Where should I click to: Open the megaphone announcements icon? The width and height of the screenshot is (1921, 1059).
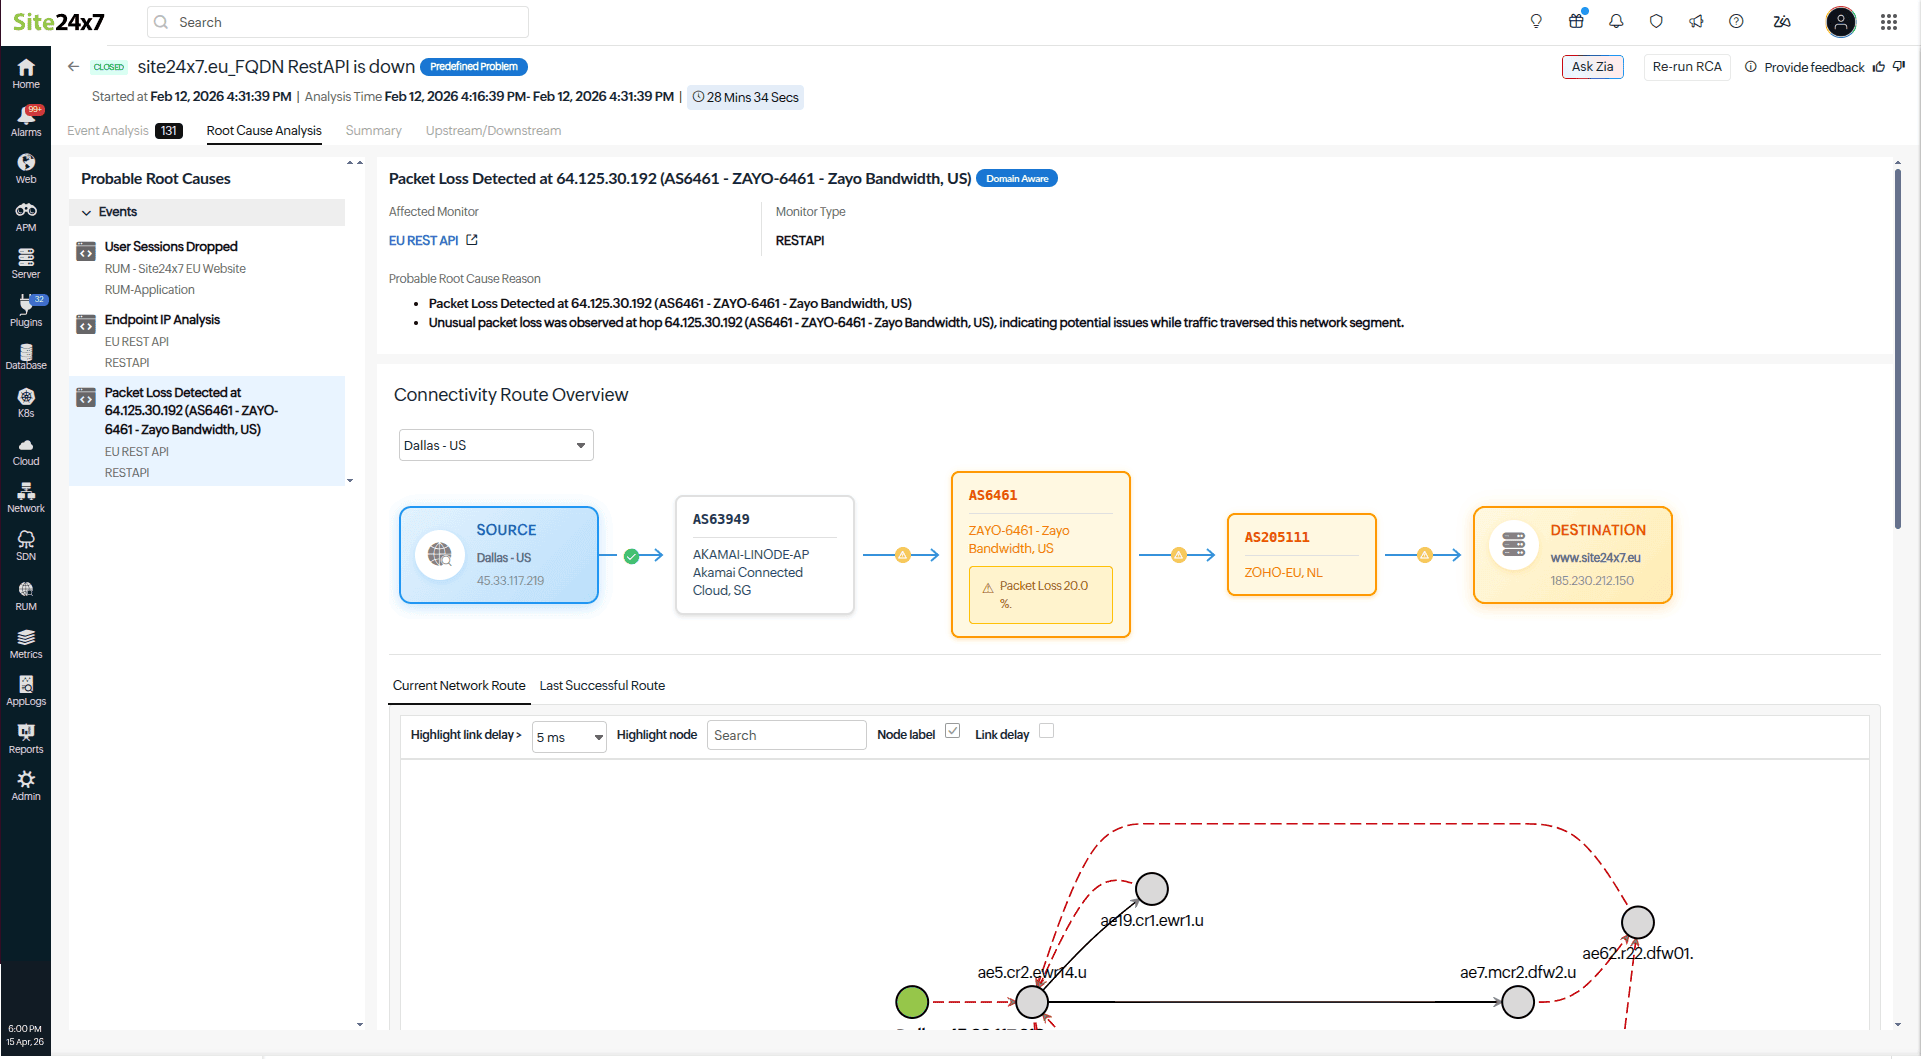tap(1696, 21)
